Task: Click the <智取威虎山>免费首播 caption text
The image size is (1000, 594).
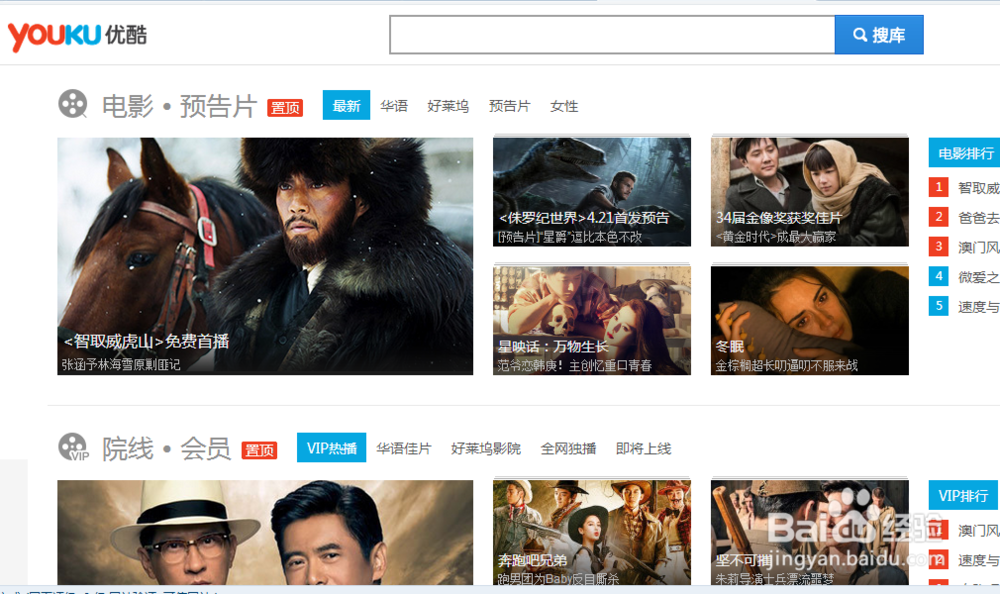Action: point(146,341)
